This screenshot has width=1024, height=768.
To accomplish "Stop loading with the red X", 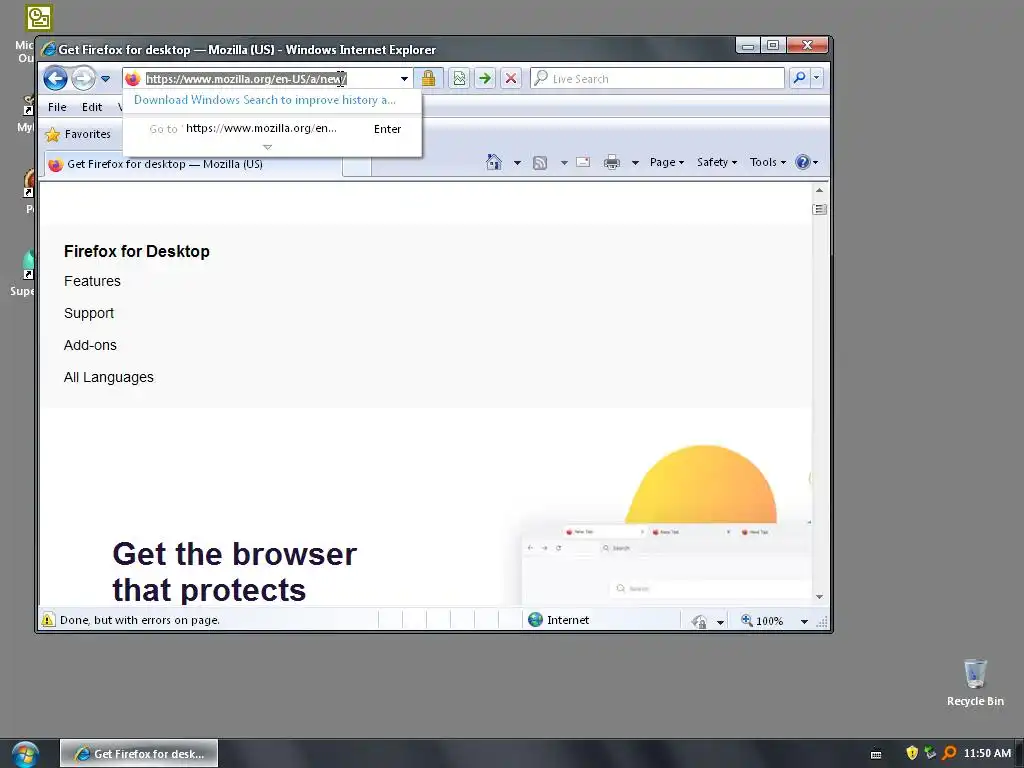I will (x=511, y=78).
